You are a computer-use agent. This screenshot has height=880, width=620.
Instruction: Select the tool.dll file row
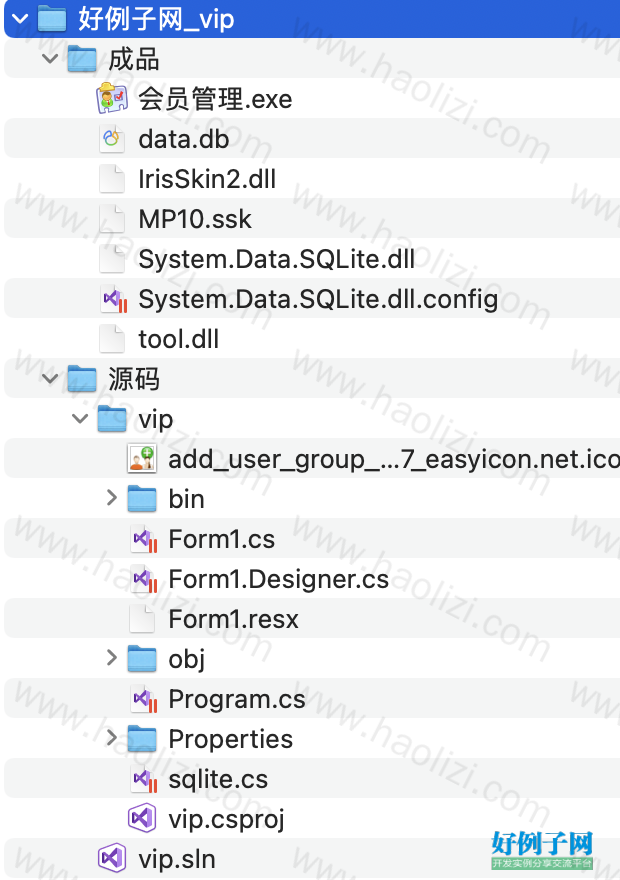312,339
